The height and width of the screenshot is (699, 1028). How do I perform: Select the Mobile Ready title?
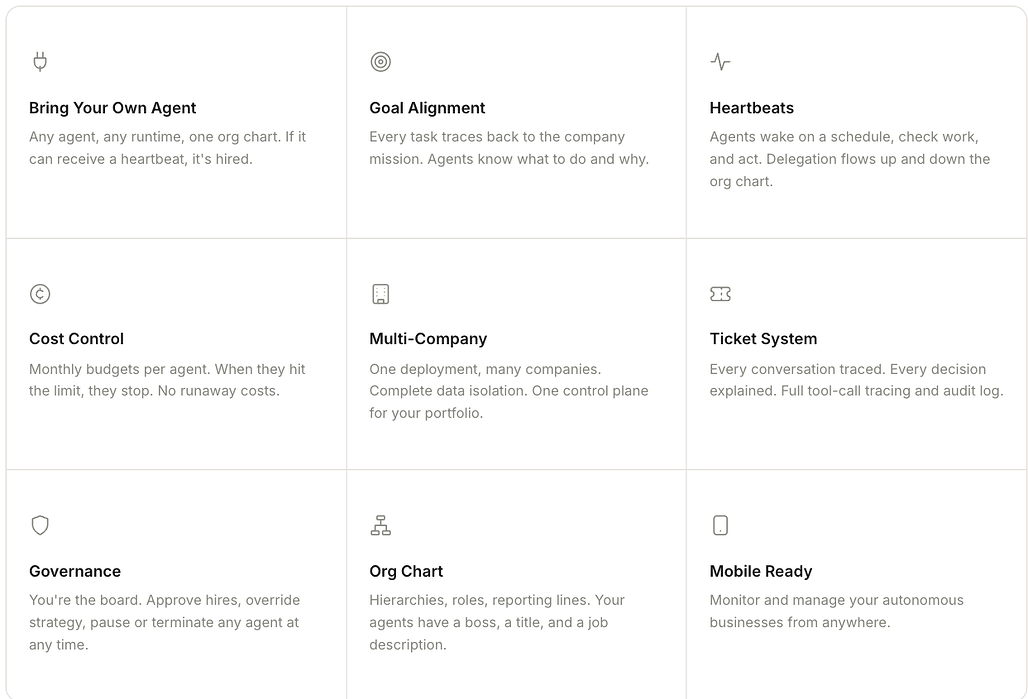[760, 571]
